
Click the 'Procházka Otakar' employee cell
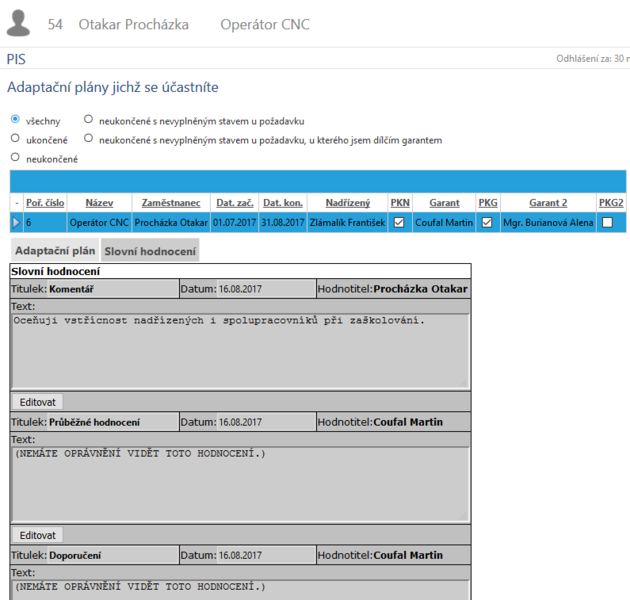click(x=171, y=223)
